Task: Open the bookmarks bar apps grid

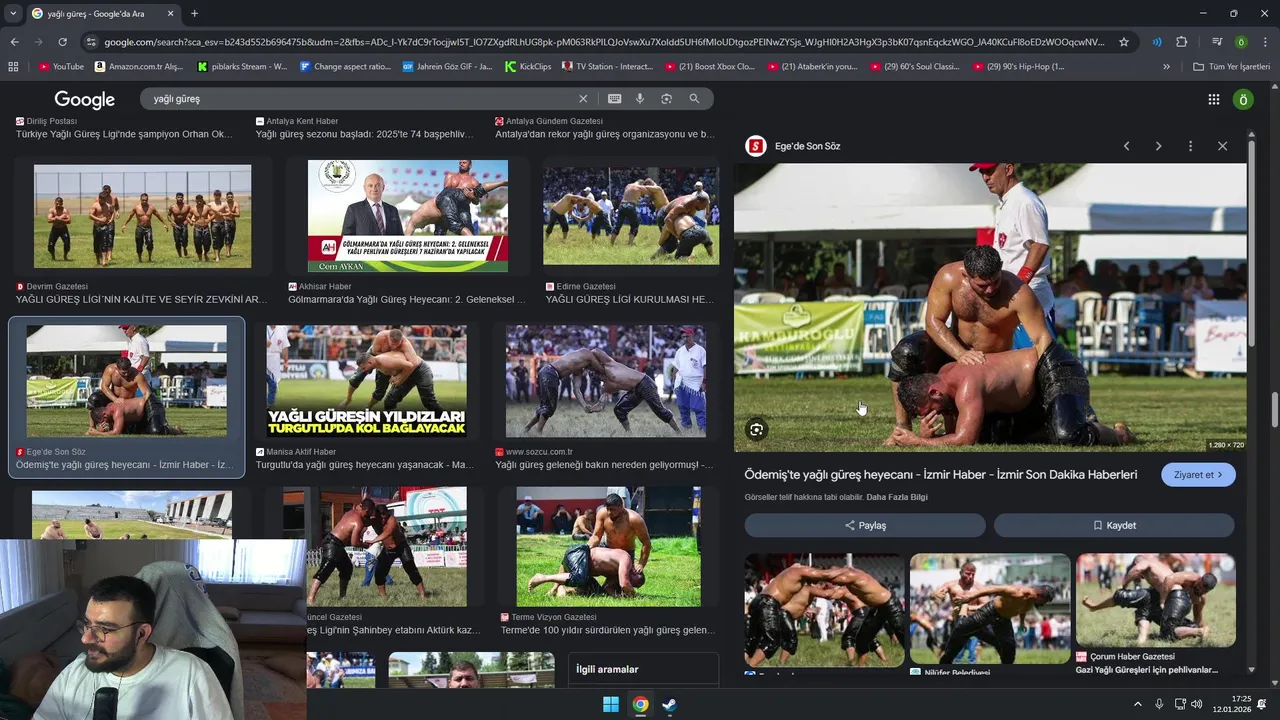Action: (x=13, y=67)
